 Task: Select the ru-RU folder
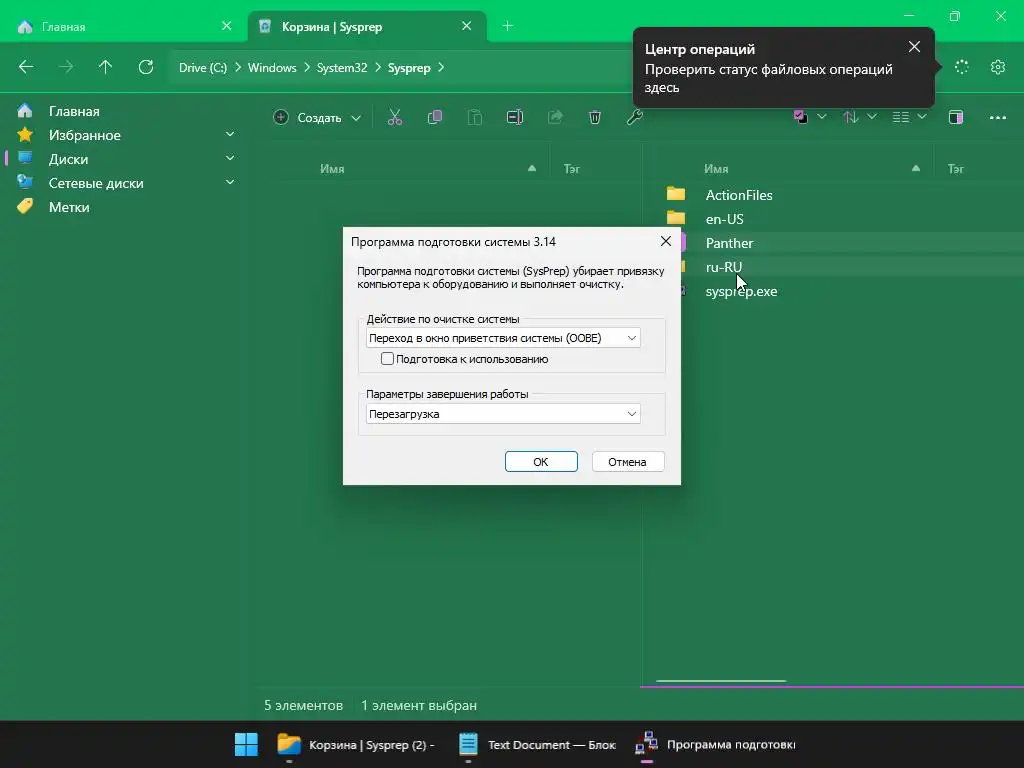(724, 267)
